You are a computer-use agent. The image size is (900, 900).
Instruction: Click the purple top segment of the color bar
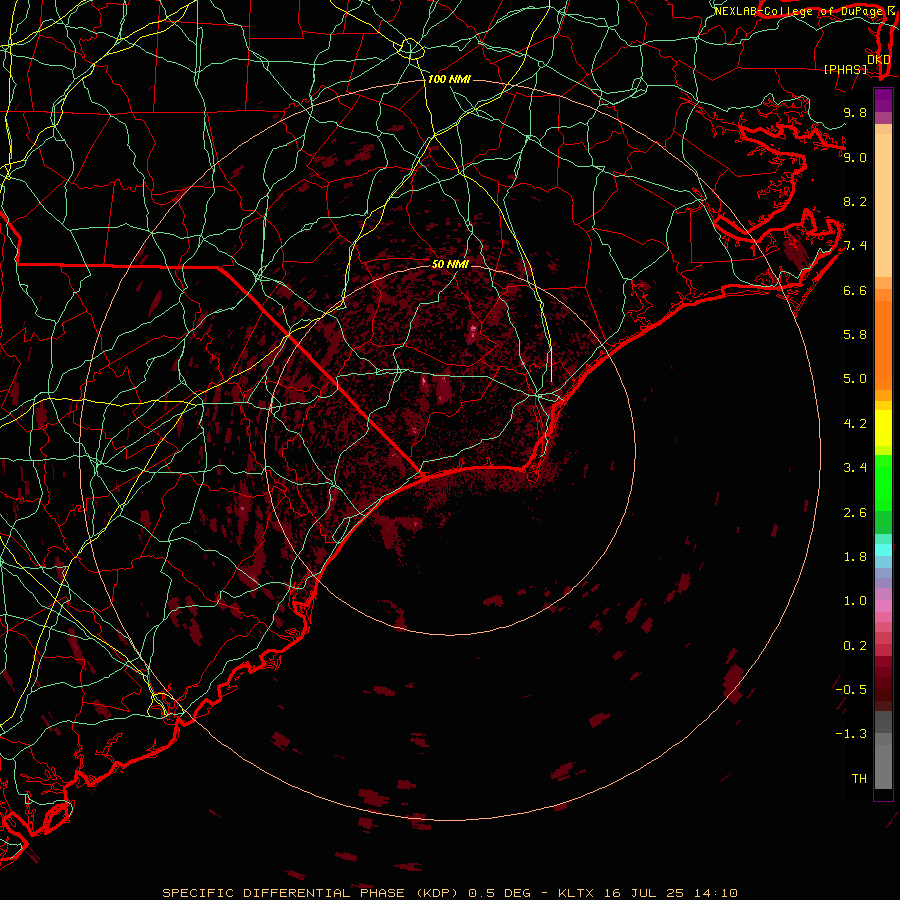(x=883, y=100)
